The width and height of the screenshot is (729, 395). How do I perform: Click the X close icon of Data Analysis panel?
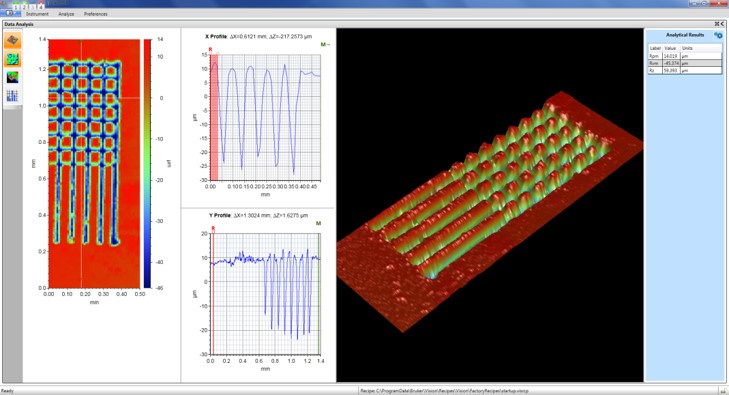pos(717,24)
